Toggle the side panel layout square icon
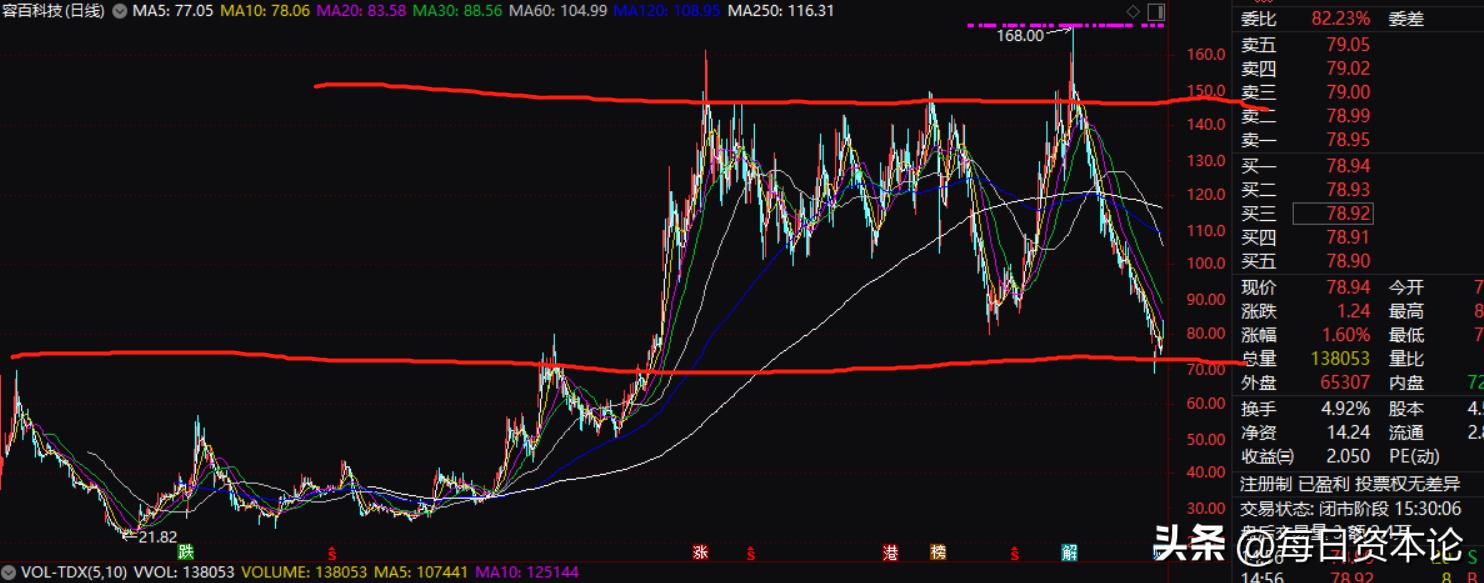1484x583 pixels. tap(1155, 11)
